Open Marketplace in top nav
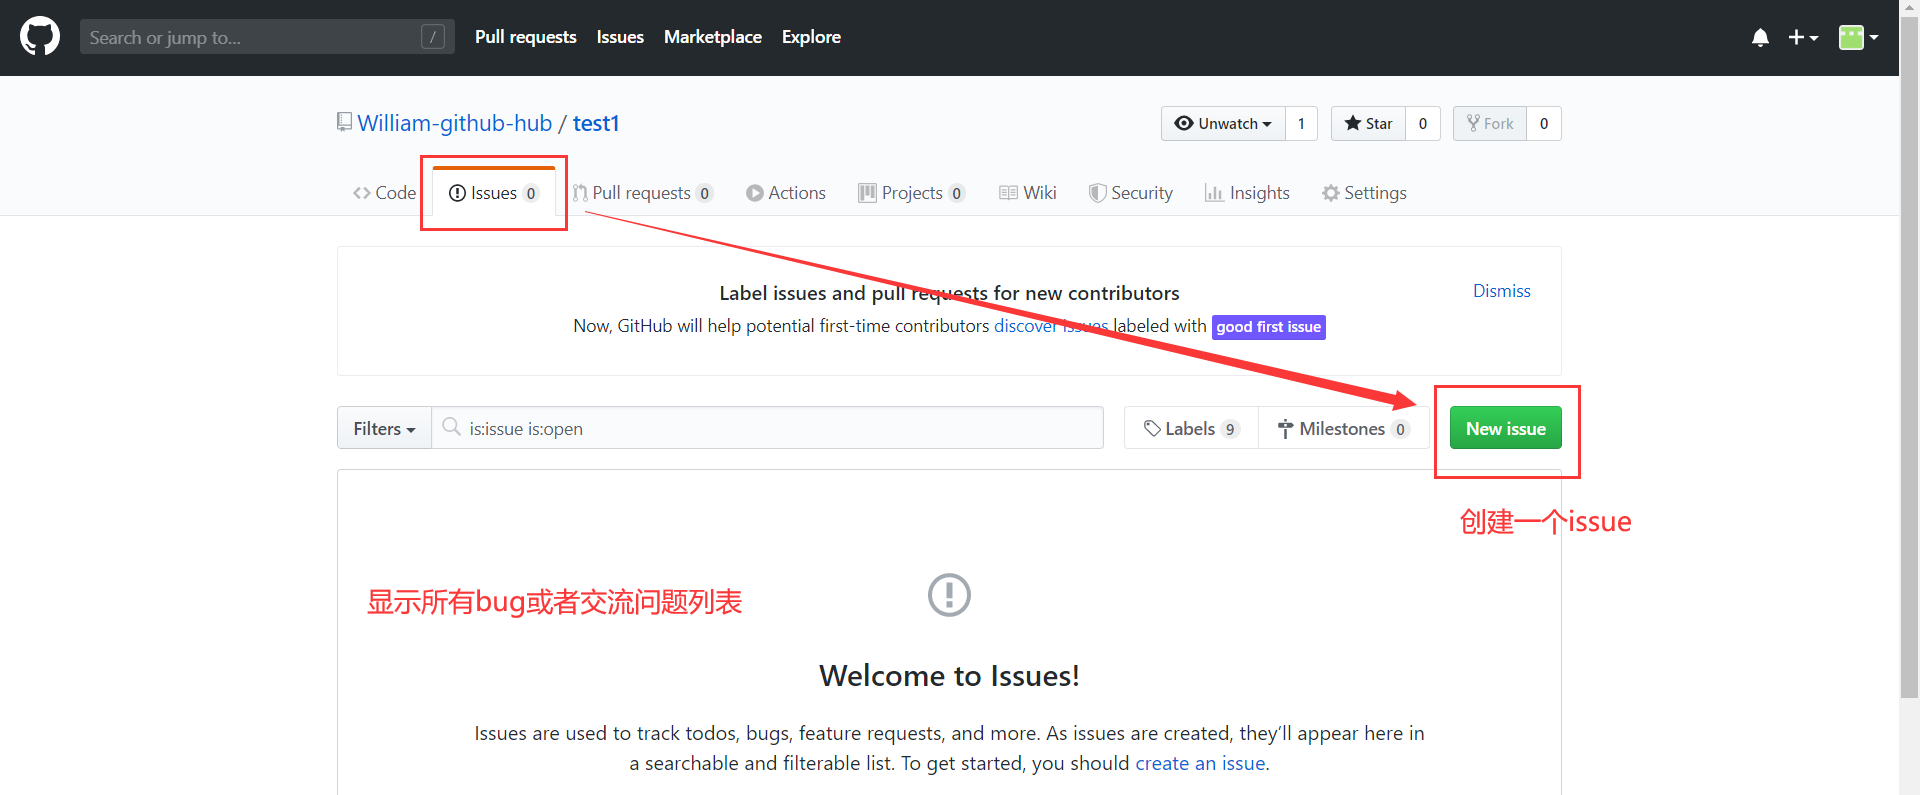Screen dimensions: 1920x795 point(713,37)
